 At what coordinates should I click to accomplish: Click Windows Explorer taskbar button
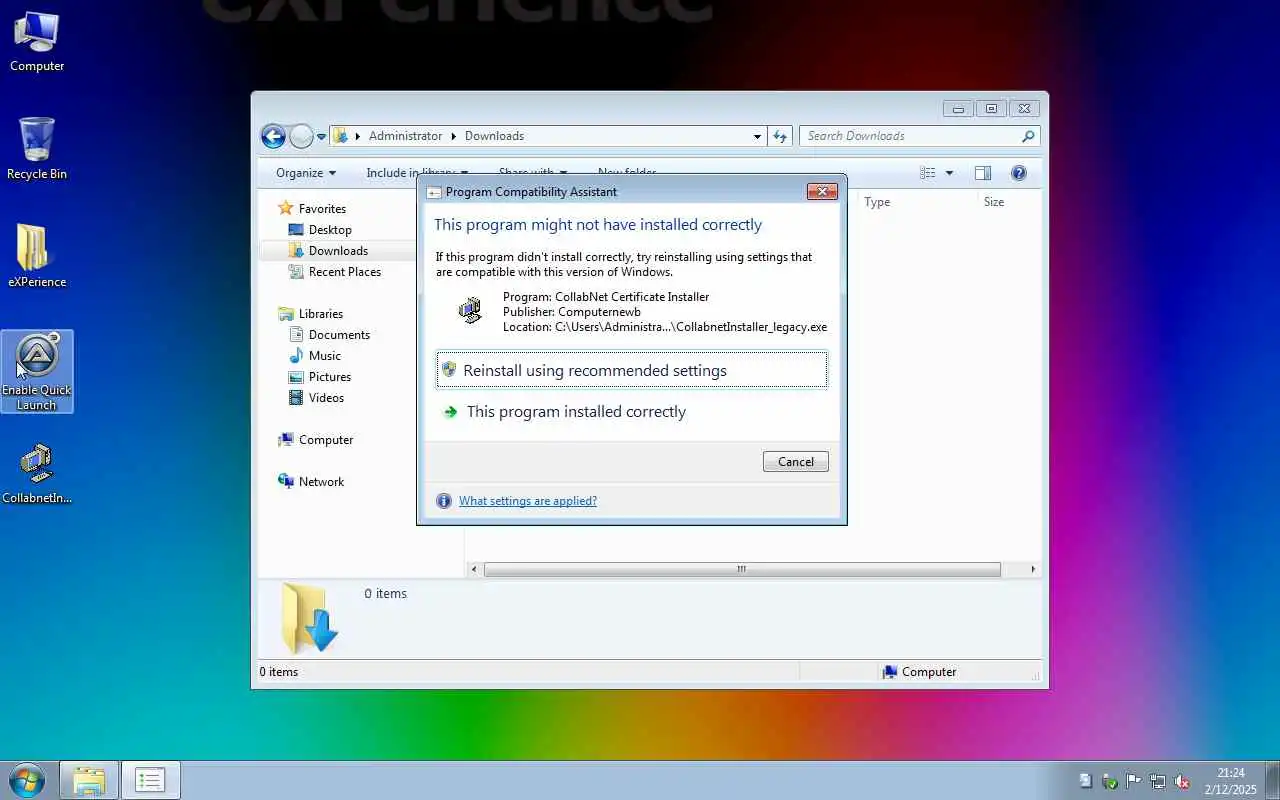[89, 780]
